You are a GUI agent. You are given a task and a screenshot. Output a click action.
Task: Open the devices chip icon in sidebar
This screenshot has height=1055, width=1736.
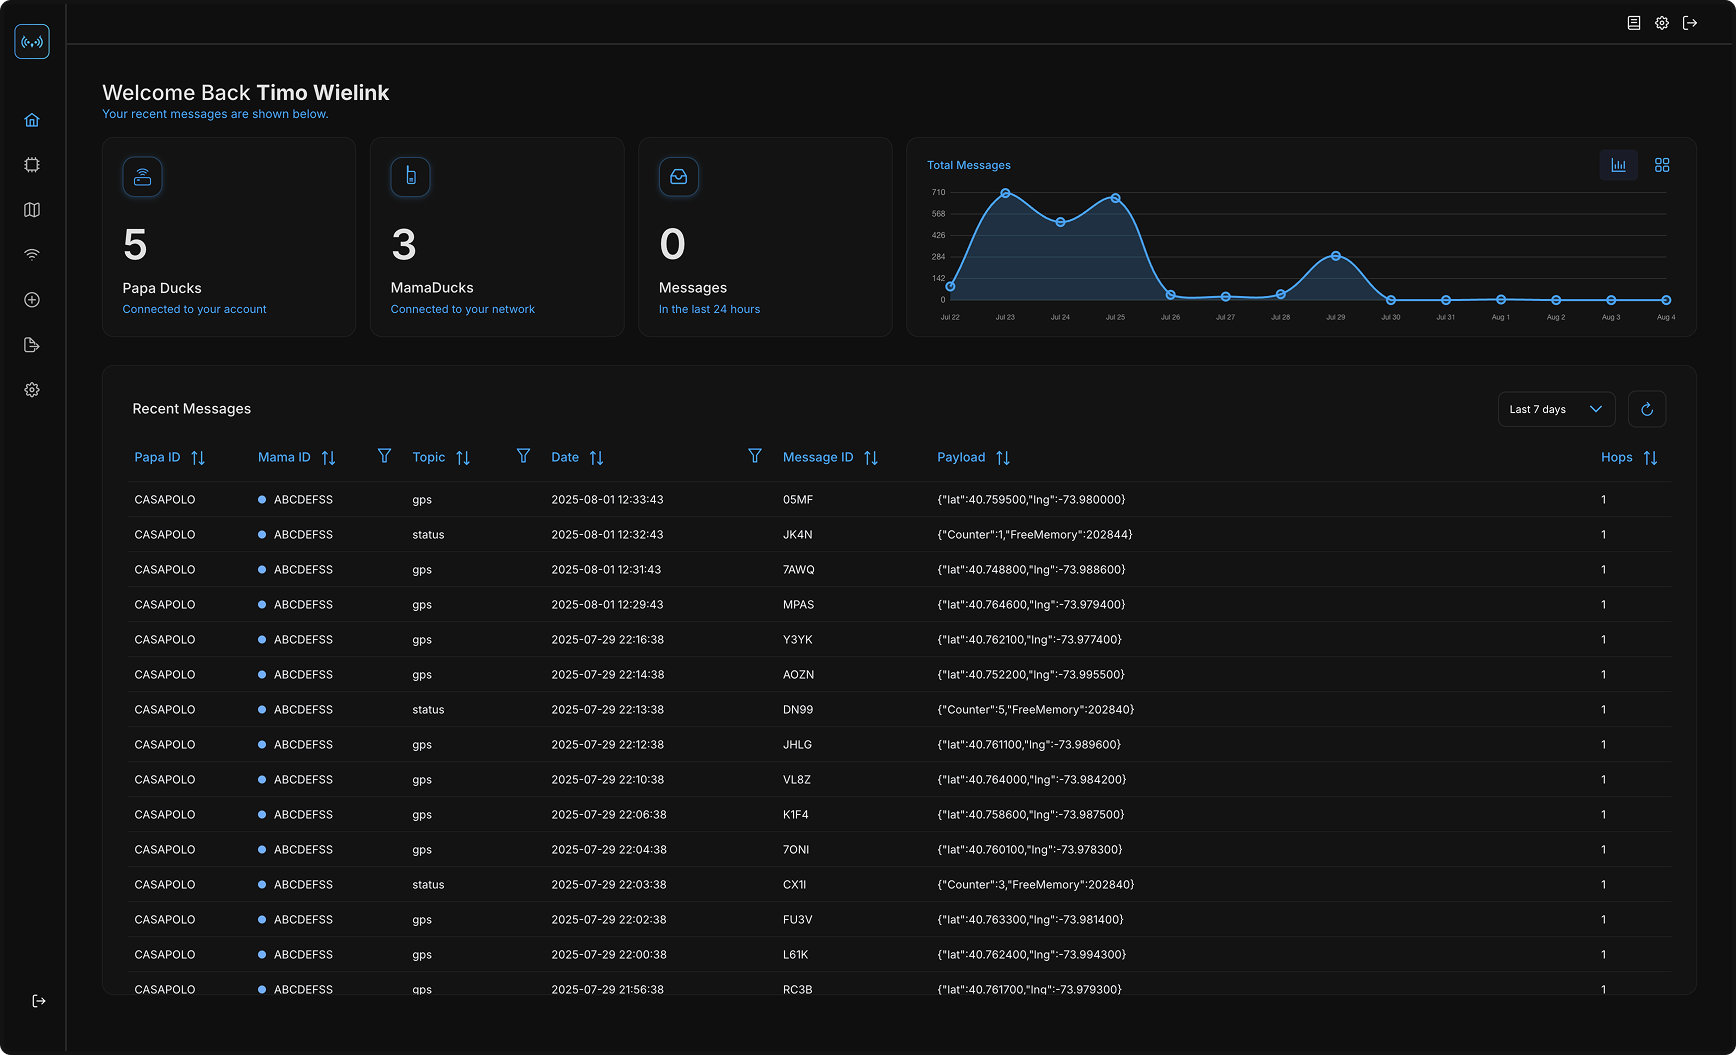coord(32,165)
